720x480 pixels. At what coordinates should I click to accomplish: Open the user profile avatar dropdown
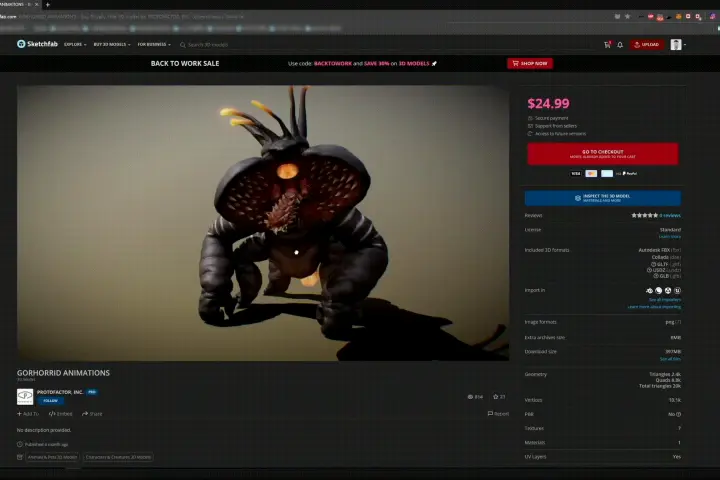pyautogui.click(x=678, y=45)
